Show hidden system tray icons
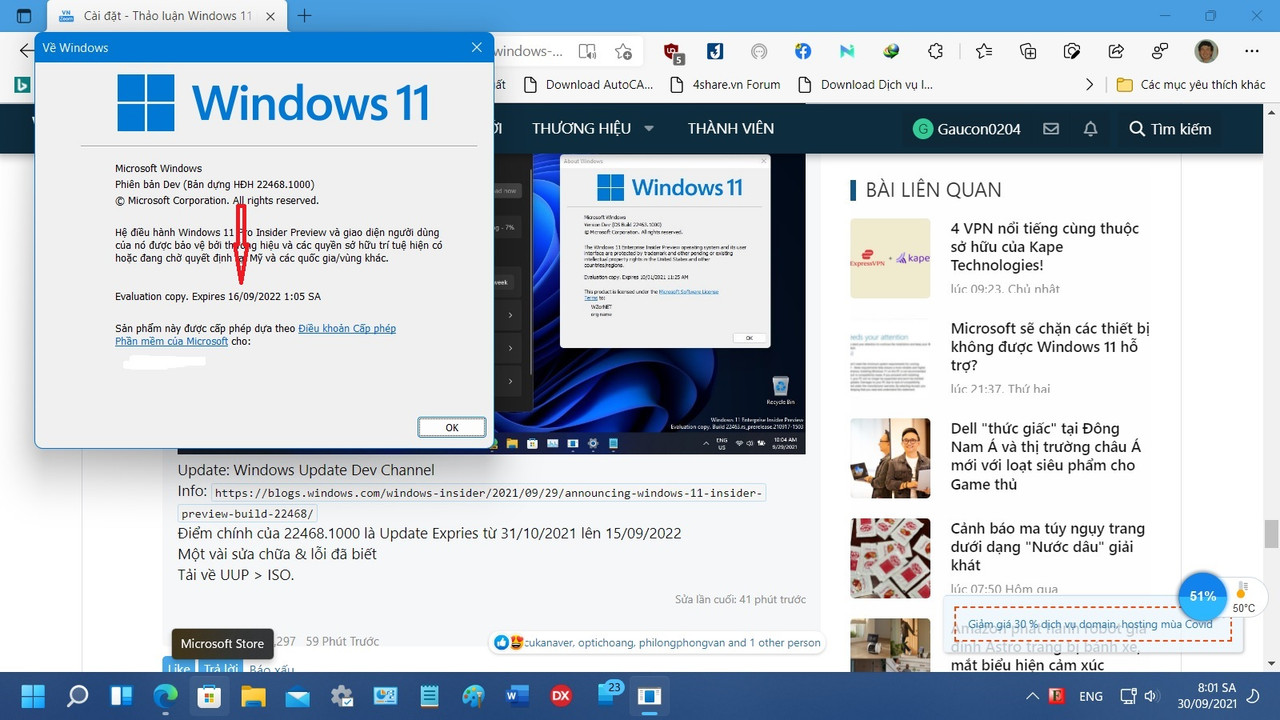Image resolution: width=1280 pixels, height=720 pixels. (x=1032, y=696)
